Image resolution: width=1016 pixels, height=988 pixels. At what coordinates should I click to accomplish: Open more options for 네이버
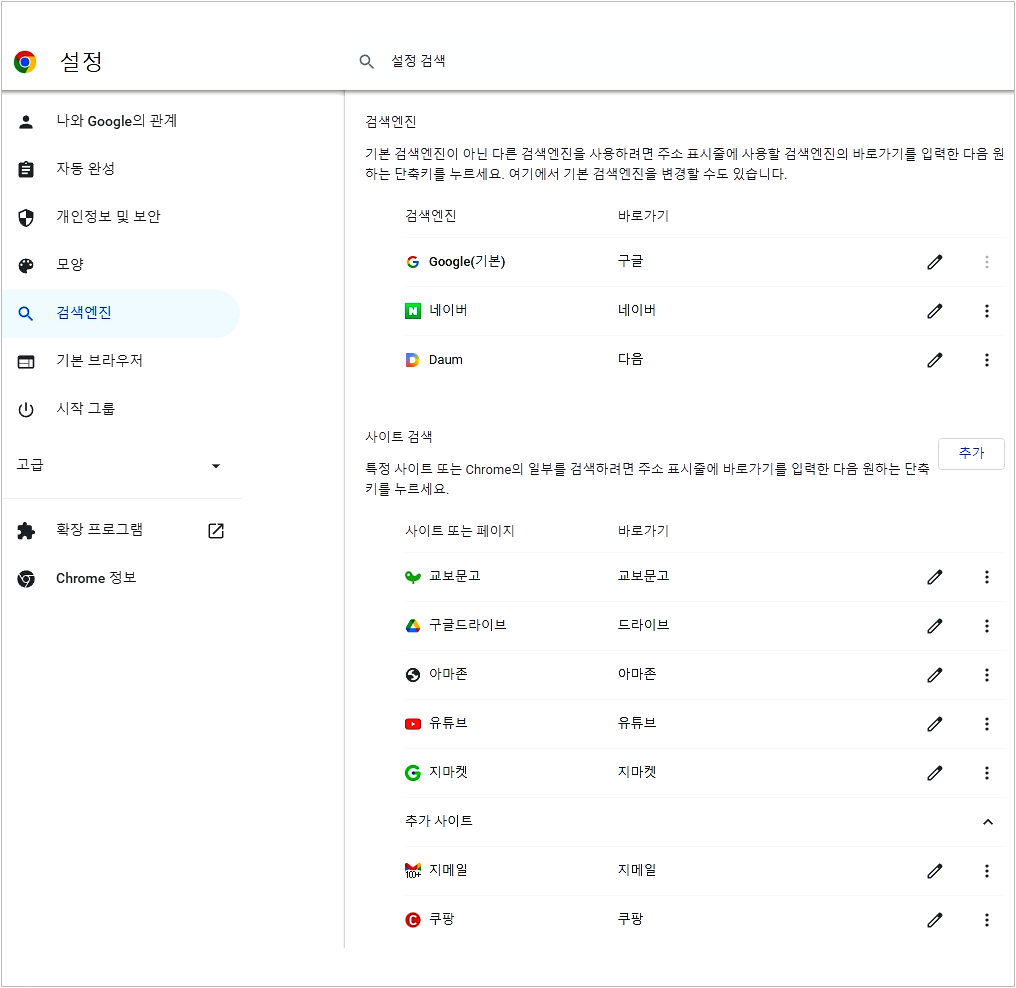986,311
